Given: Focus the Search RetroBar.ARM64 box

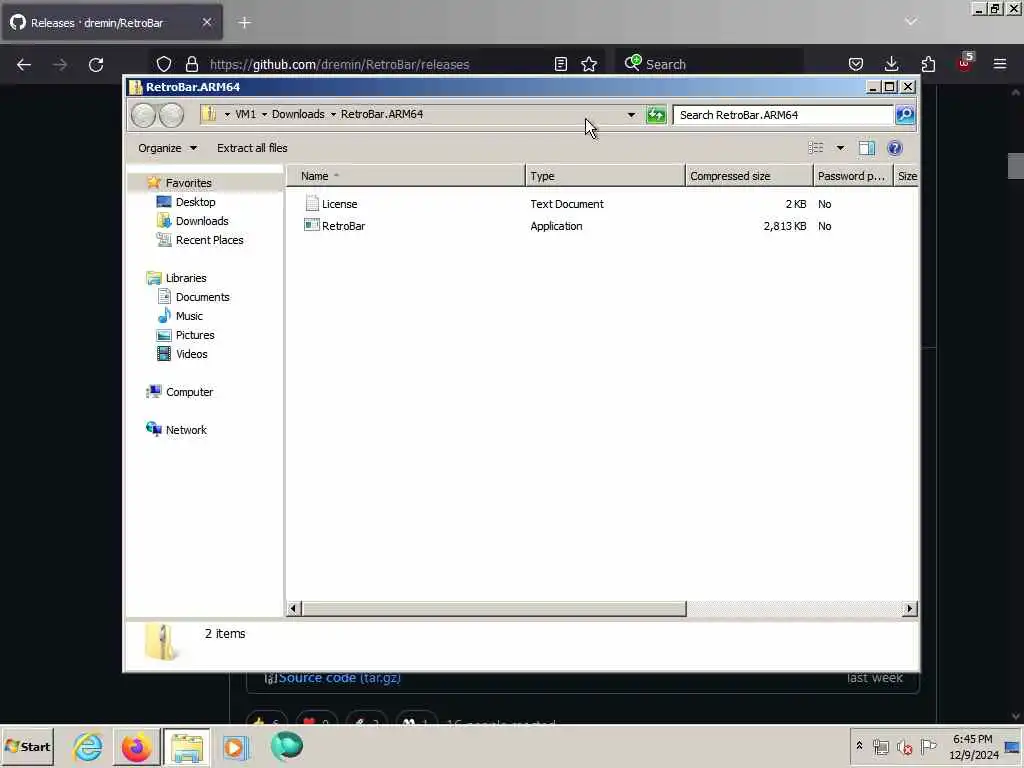Looking at the screenshot, I should point(782,115).
